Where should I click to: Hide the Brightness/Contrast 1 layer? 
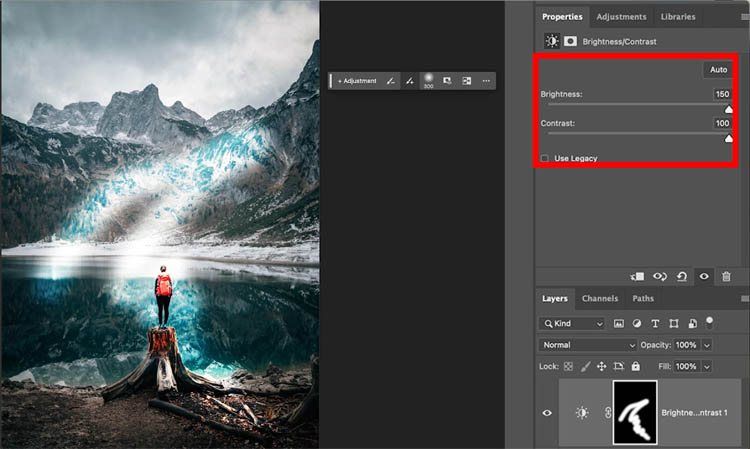click(x=545, y=412)
